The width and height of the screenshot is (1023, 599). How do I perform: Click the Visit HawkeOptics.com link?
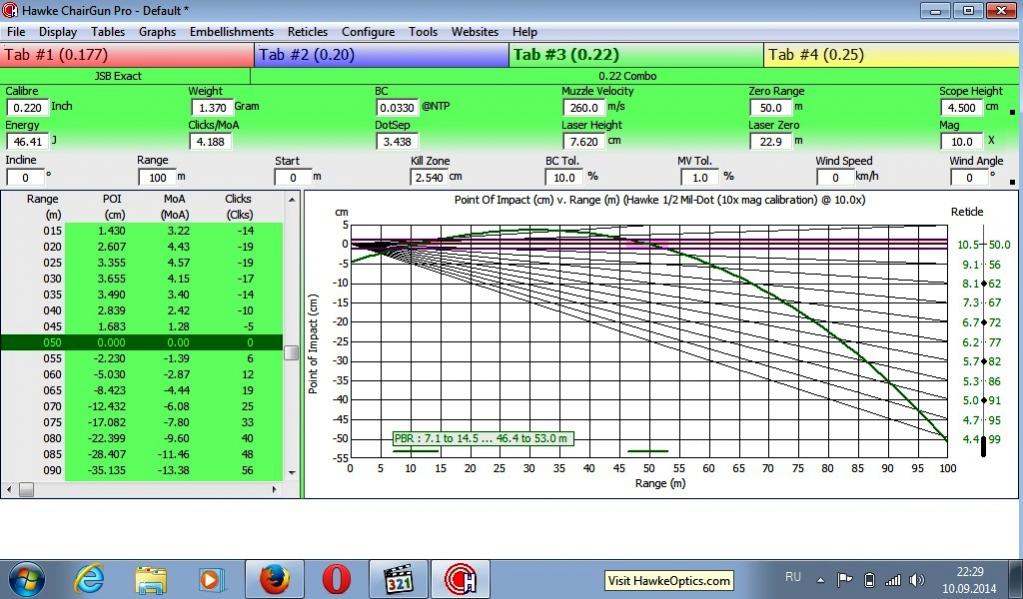pyautogui.click(x=669, y=581)
